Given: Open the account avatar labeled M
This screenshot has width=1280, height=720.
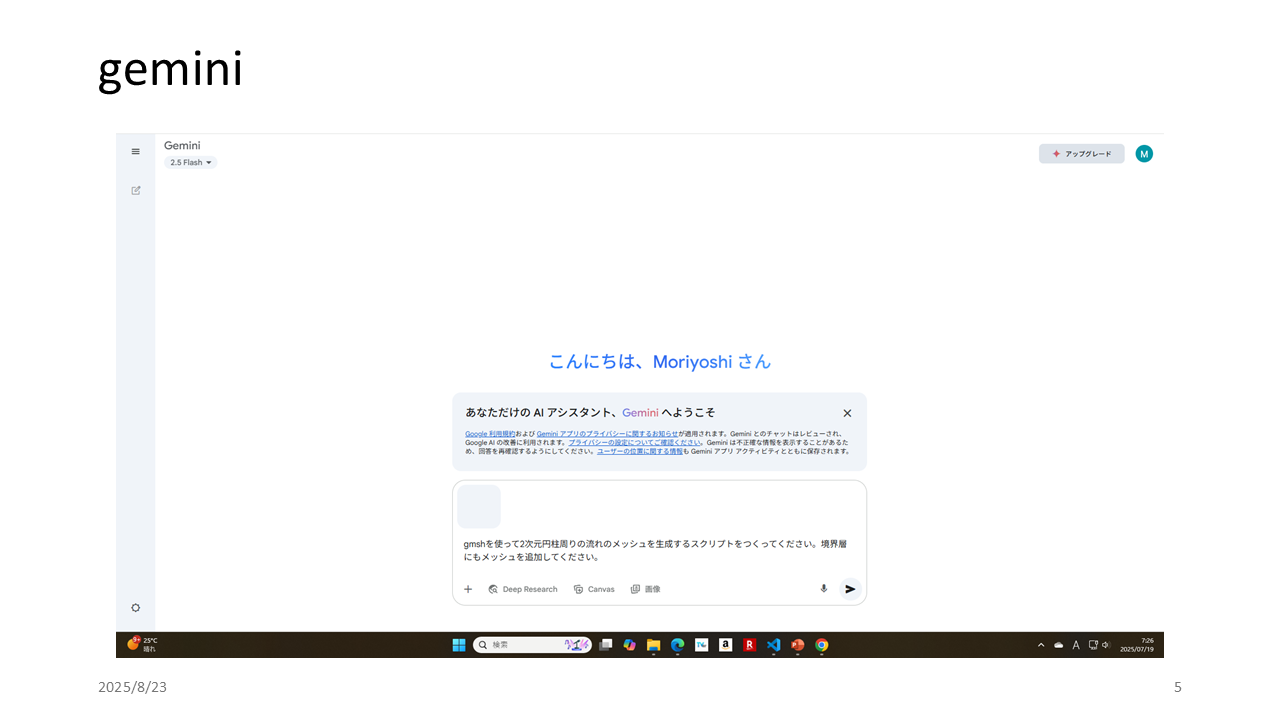Looking at the screenshot, I should 1144,153.
